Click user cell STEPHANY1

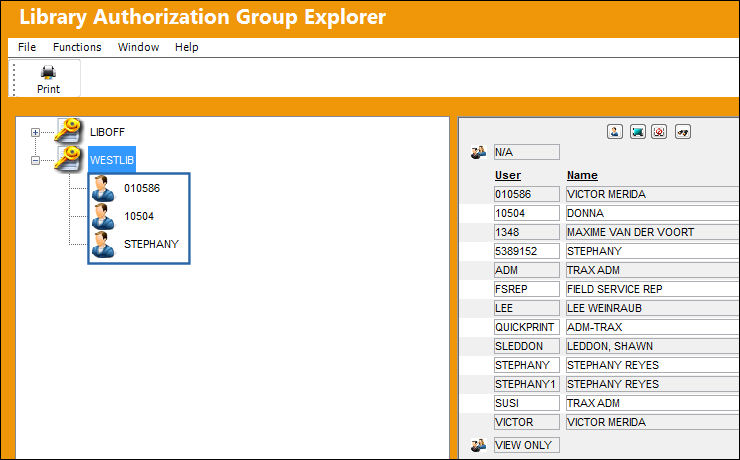coord(527,384)
